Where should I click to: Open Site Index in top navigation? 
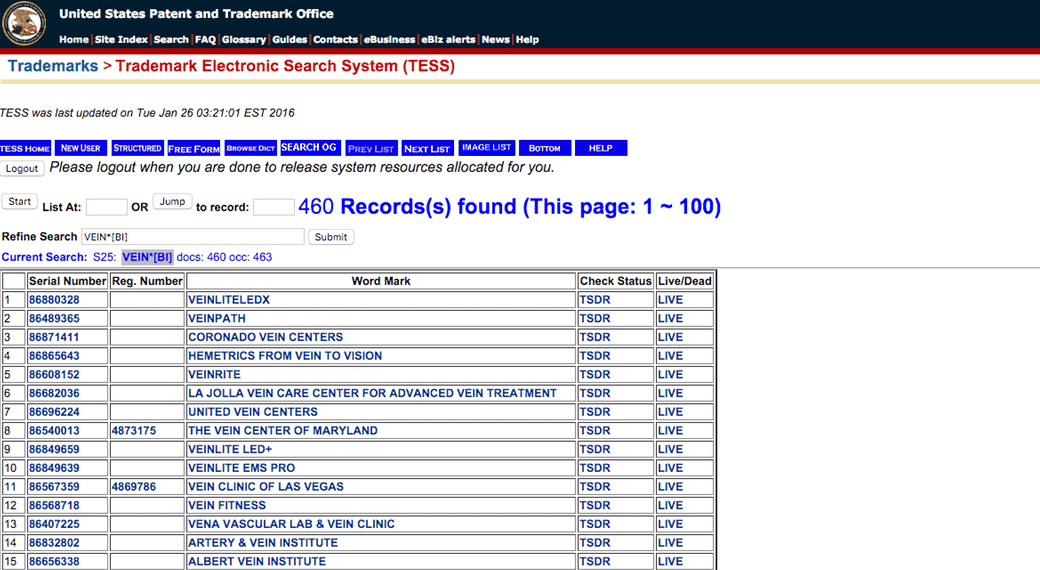click(121, 39)
